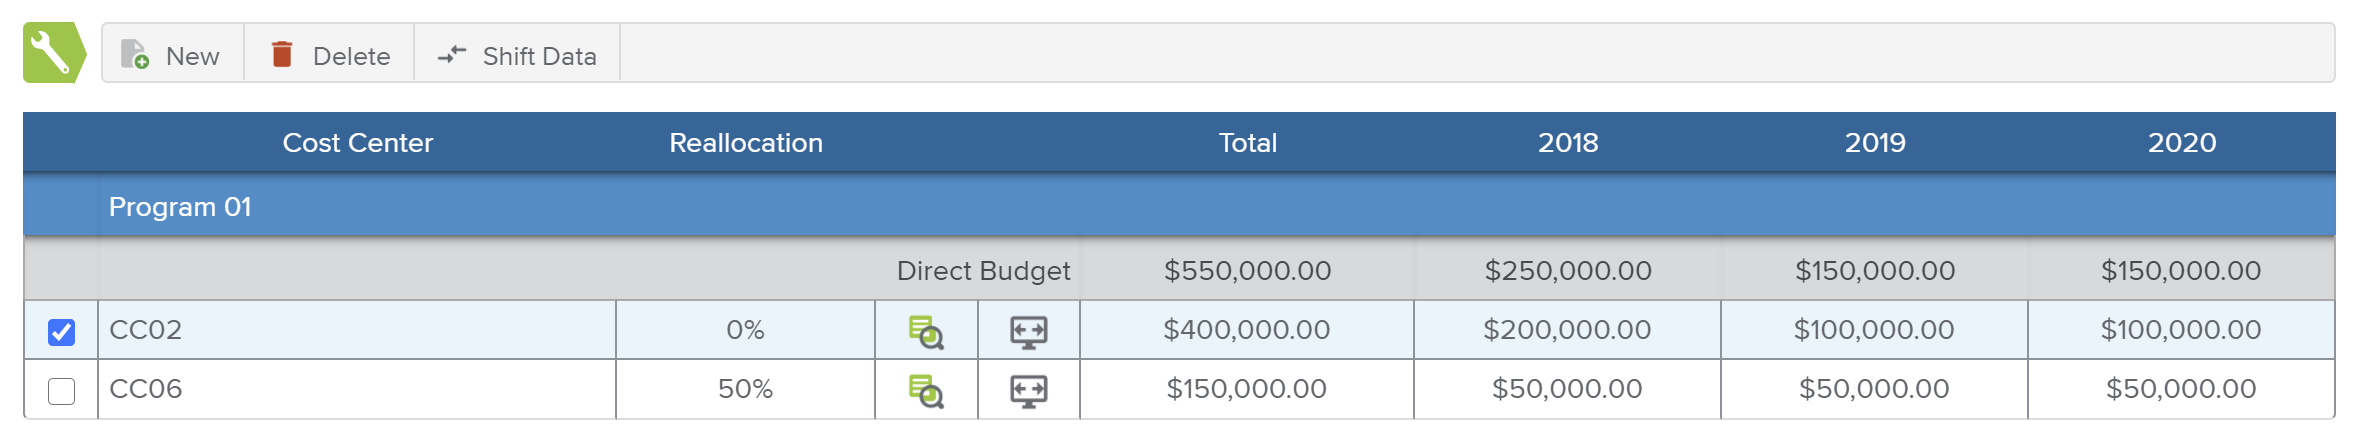Click the Total column header
2363x448 pixels.
(1247, 143)
